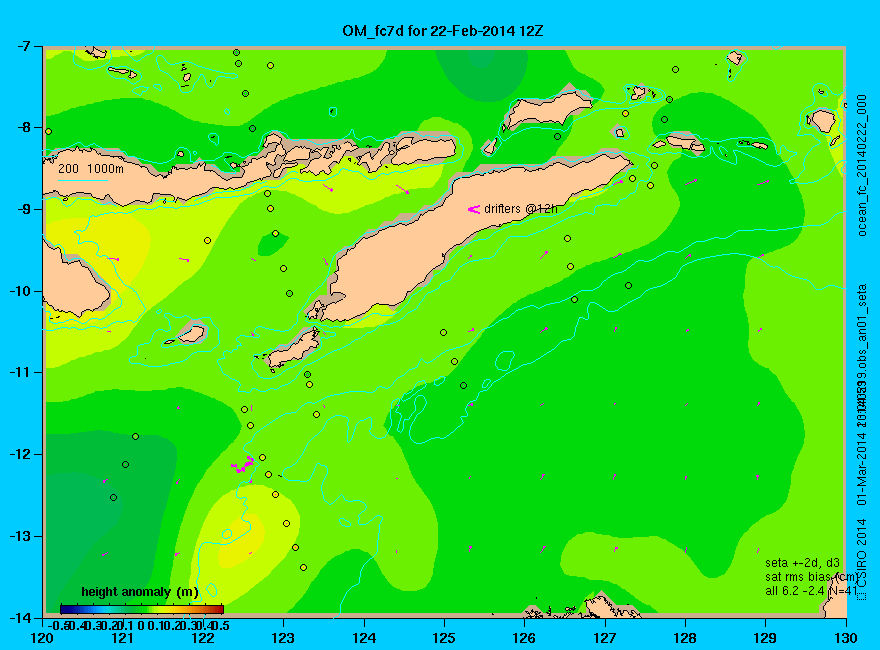This screenshot has height=650, width=880.
Task: Click the 'sat rms bias (cm)' annotation
Action: click(811, 577)
